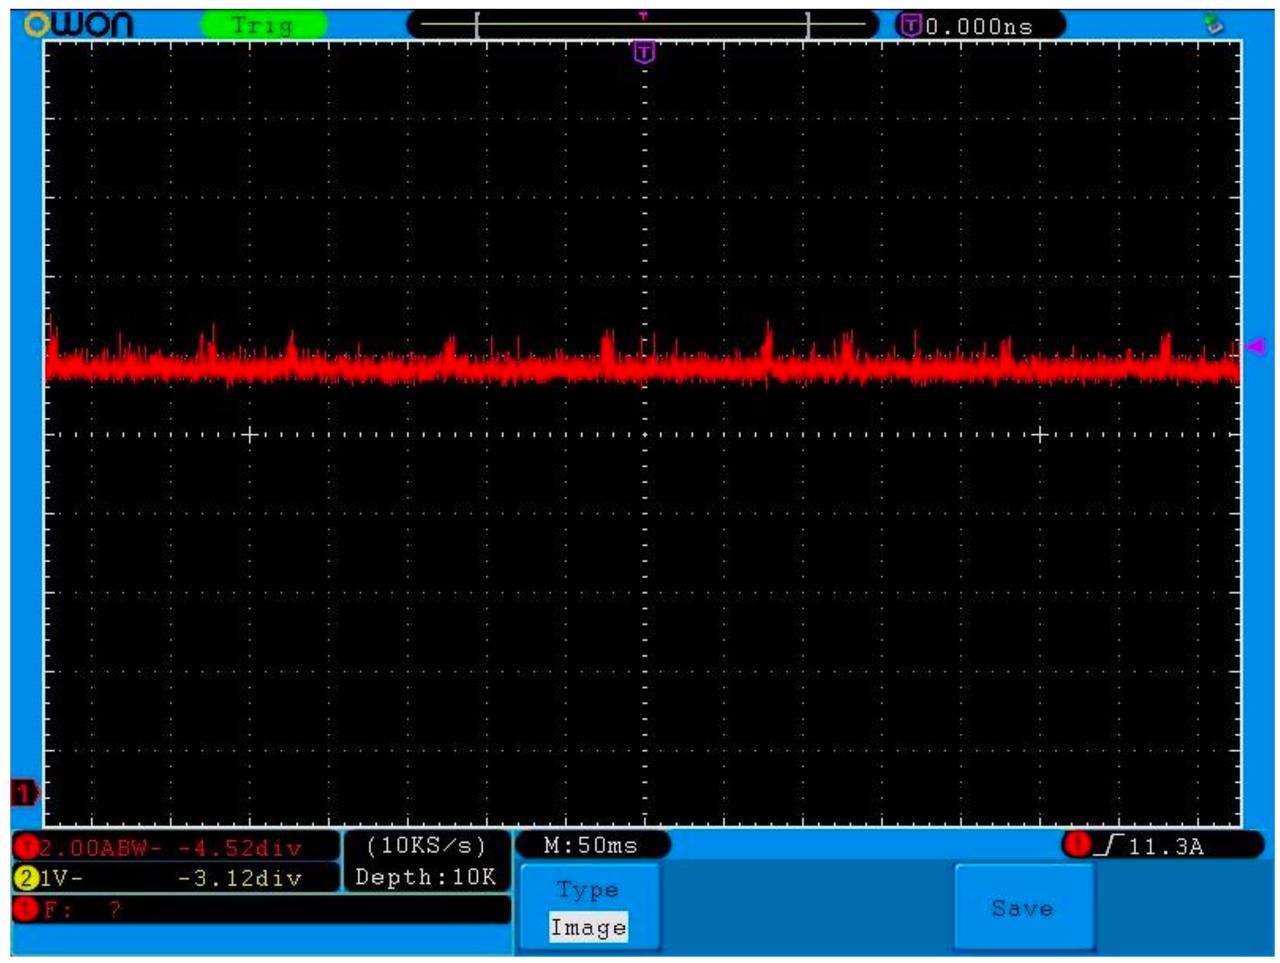Viewport: 1280px width, 963px height.
Task: Click the (10KS/s) sample rate readout
Action: click(x=426, y=846)
